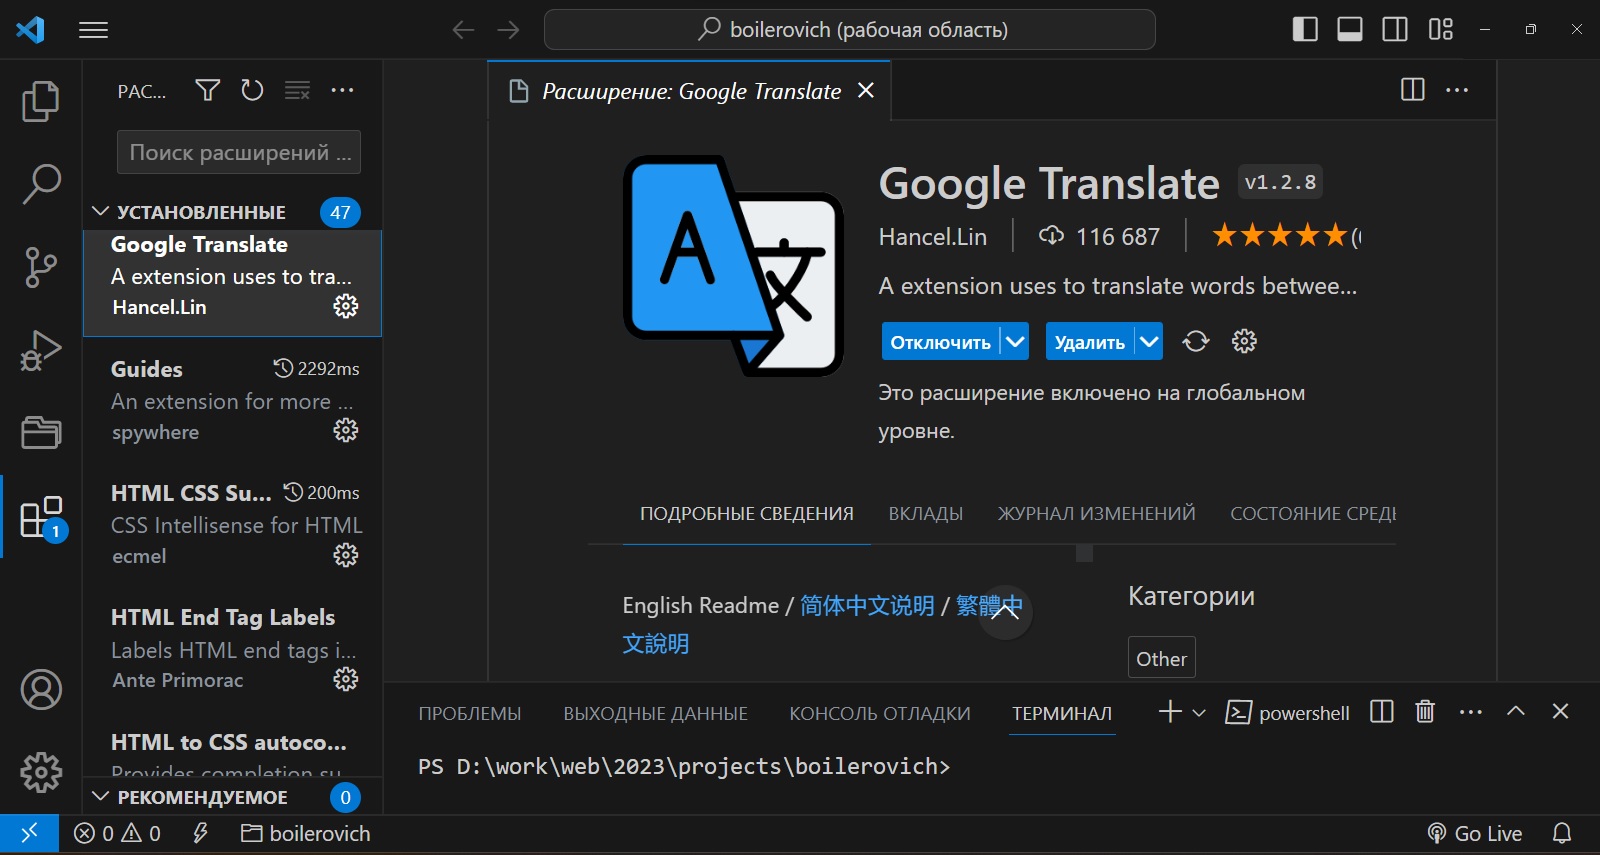Image resolution: width=1600 pixels, height=855 pixels.
Task: Manage gear for HTML End Tag Labels
Action: [346, 679]
